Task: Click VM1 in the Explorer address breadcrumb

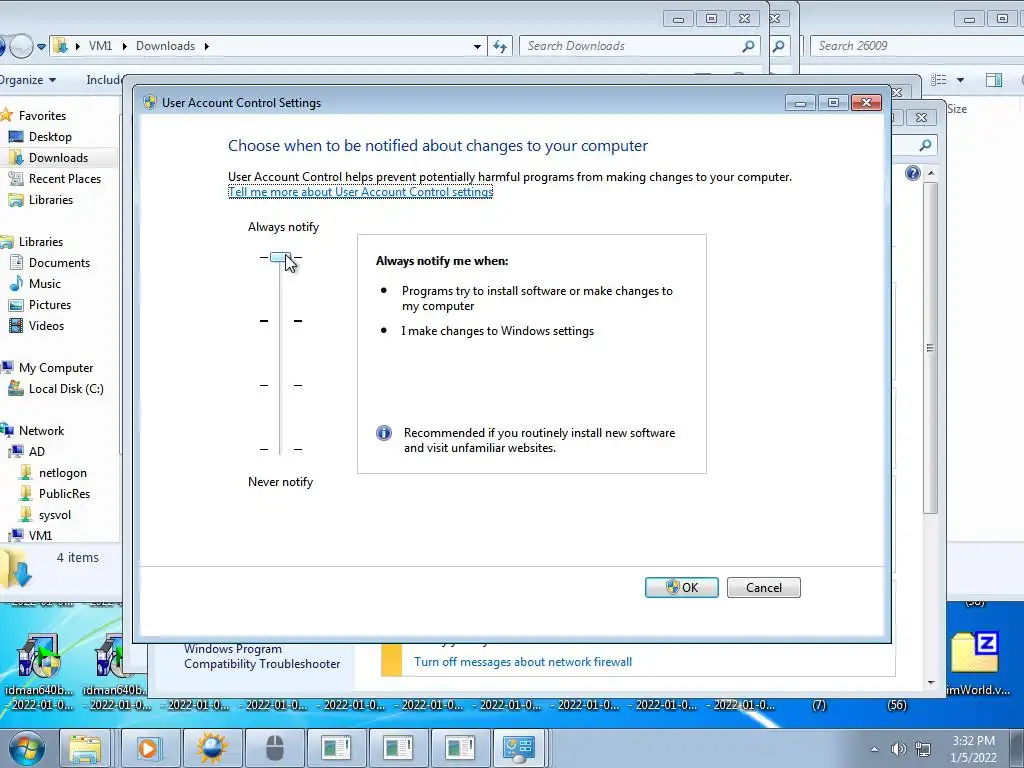Action: click(101, 46)
